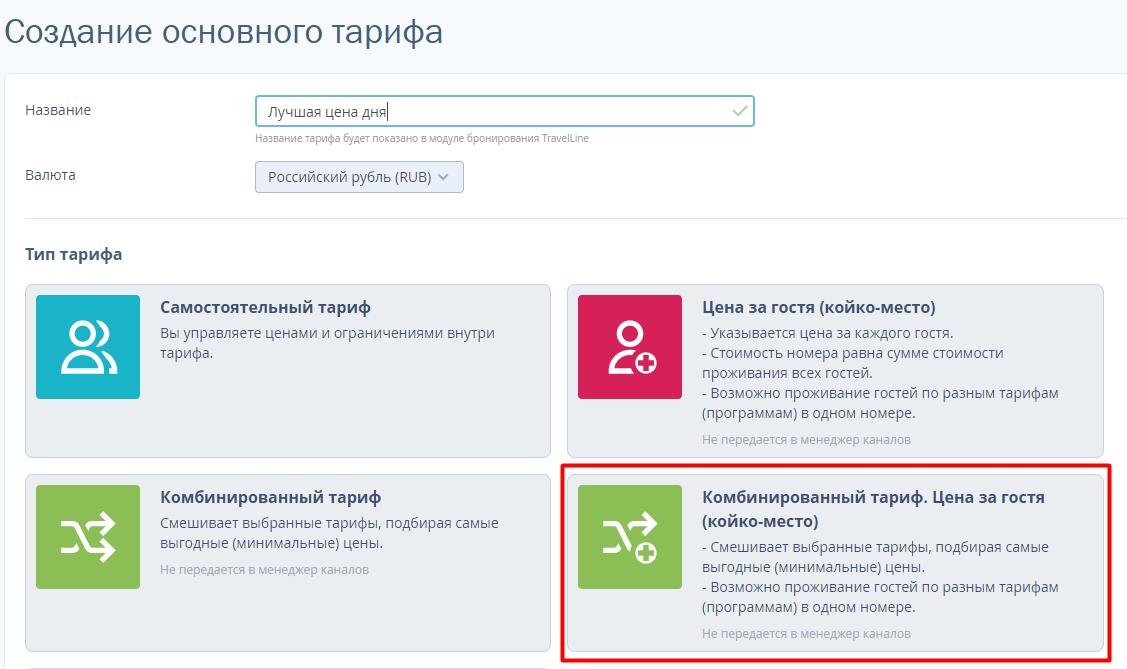Click the Цена за гостя (койко-место) heading
1127x669 pixels.
(x=819, y=308)
